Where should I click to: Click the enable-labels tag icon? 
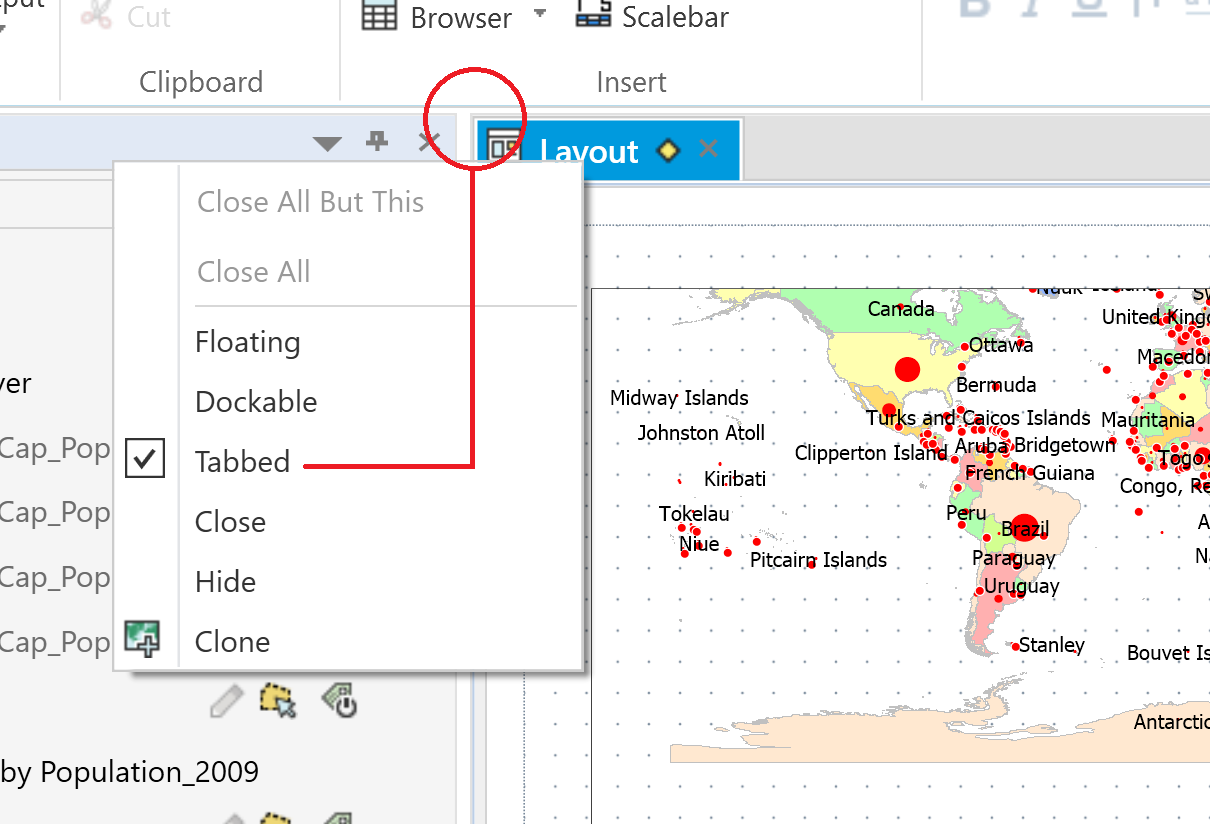click(339, 700)
